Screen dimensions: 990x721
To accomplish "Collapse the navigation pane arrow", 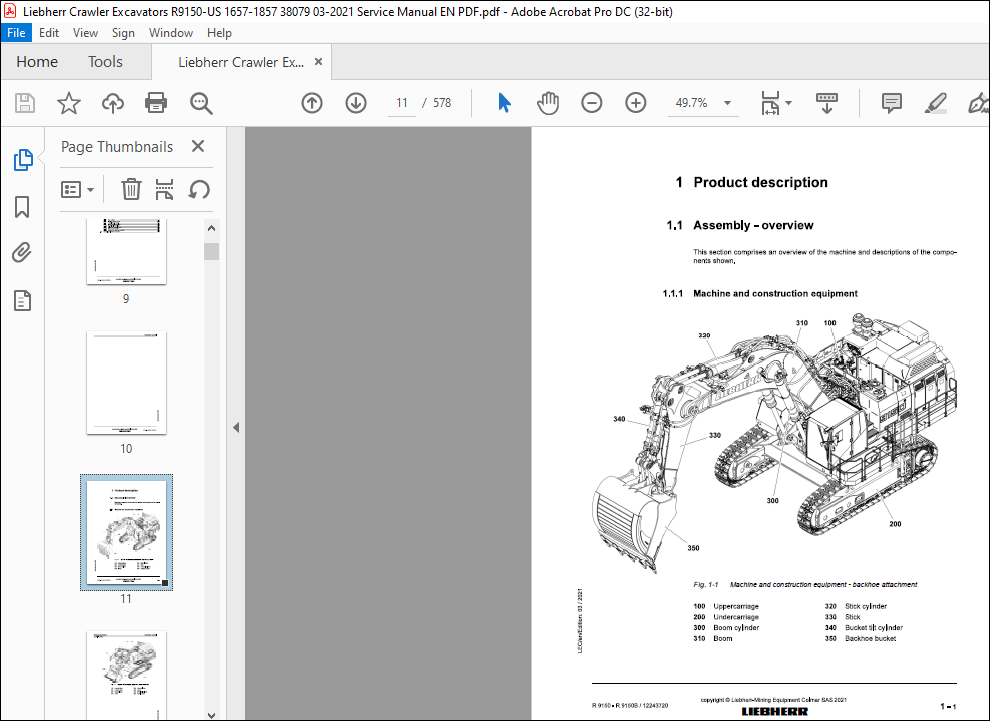I will pyautogui.click(x=236, y=427).
